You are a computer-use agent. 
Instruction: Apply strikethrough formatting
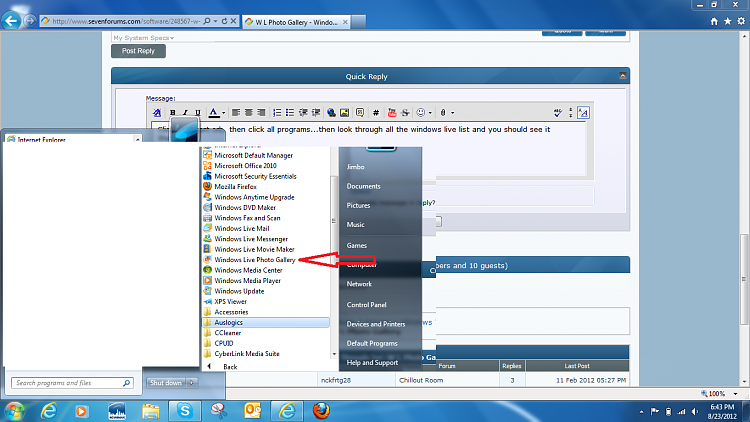[405, 112]
